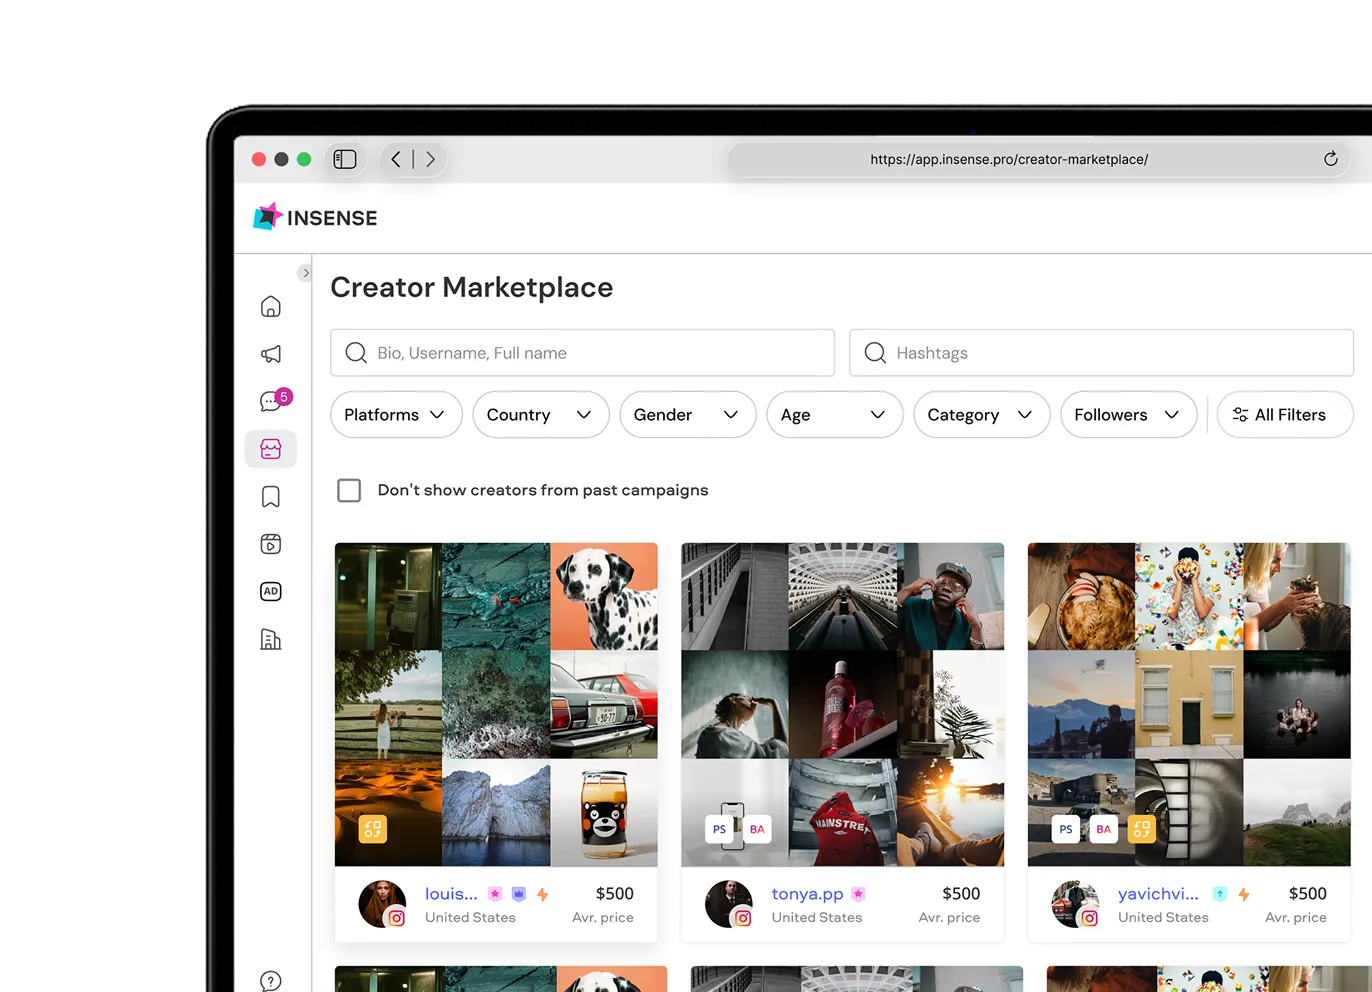Click the building icon at sidebar bottom
Screen dimensions: 1372x992
(270, 638)
